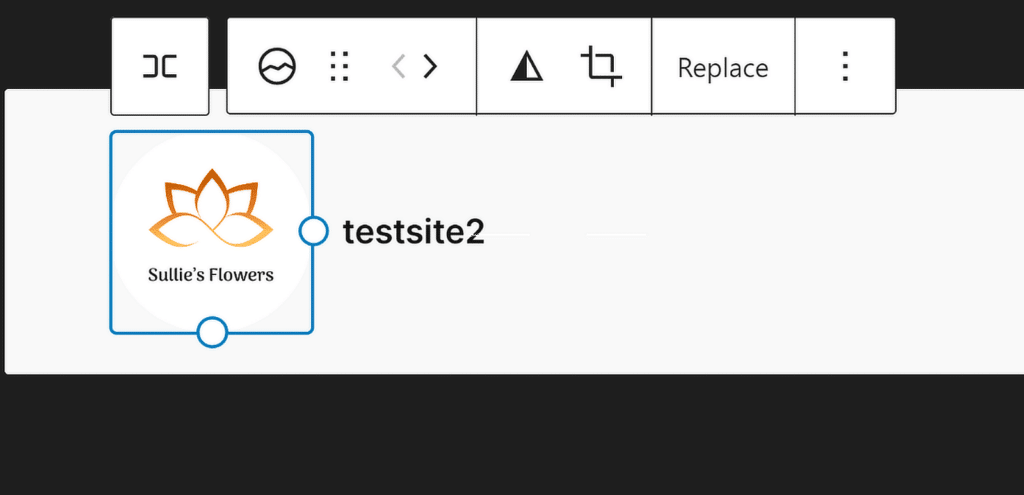
Task: Click the orange lotus flower graphic
Action: pyautogui.click(x=211, y=210)
